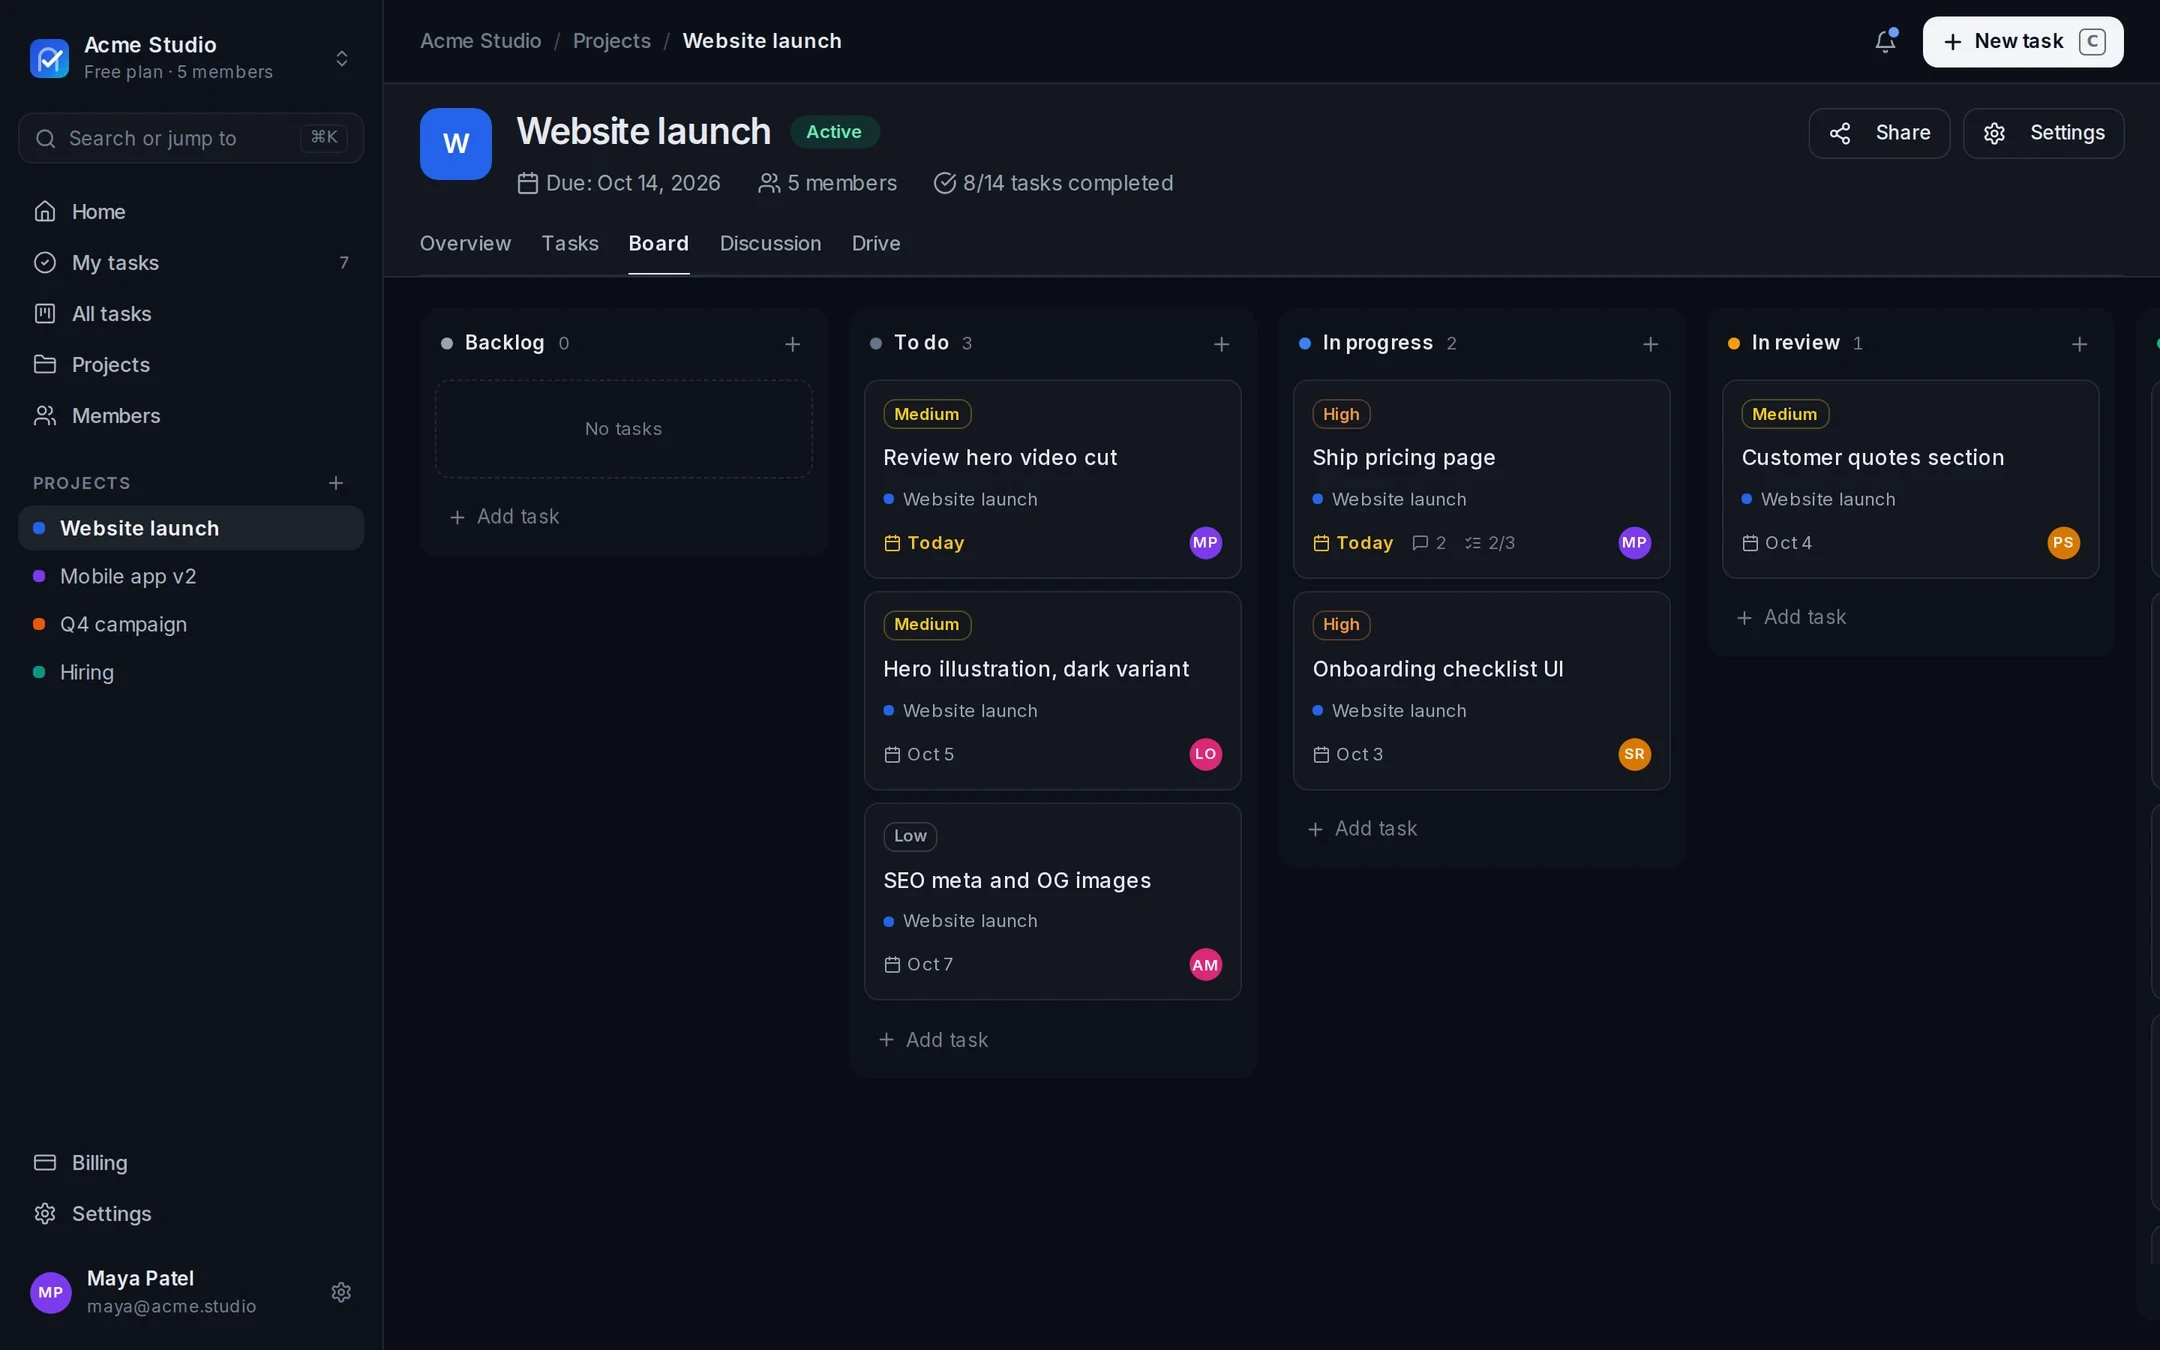Switch to the Tasks tab
The image size is (2160, 1350).
[x=570, y=243]
